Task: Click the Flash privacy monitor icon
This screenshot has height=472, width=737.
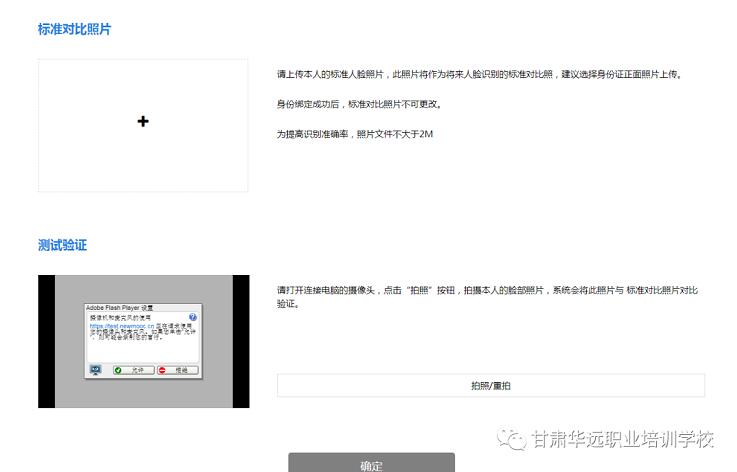Action: 96,369
